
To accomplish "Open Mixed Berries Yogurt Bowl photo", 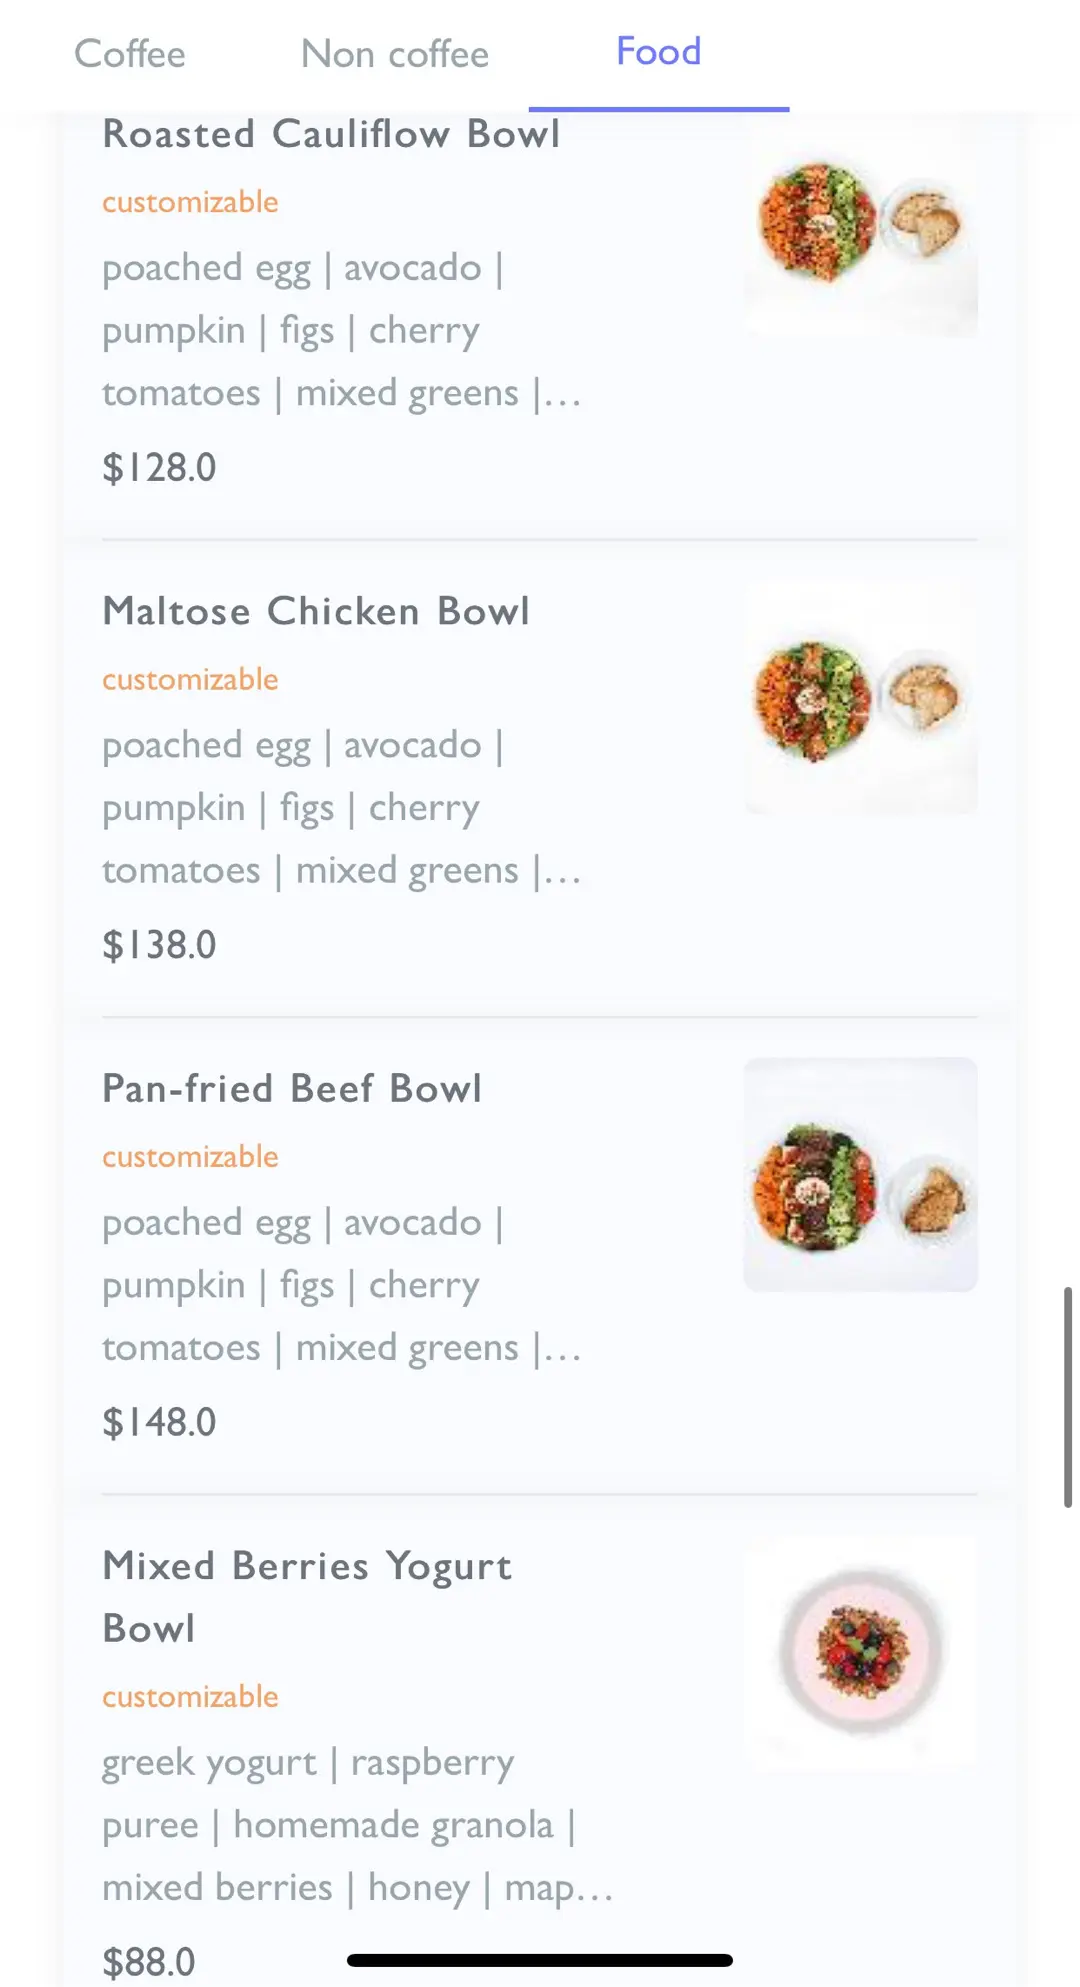I will (x=860, y=1651).
